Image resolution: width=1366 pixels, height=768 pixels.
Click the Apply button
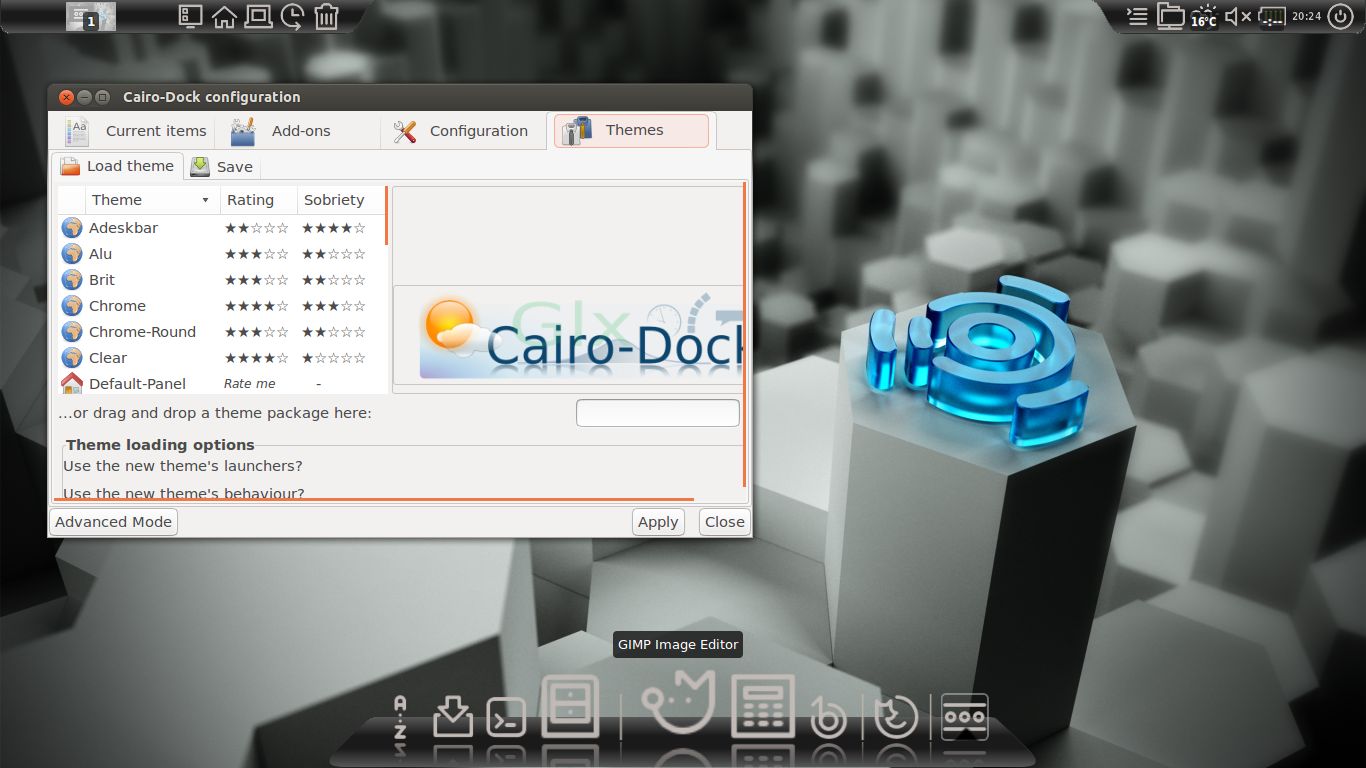(658, 522)
